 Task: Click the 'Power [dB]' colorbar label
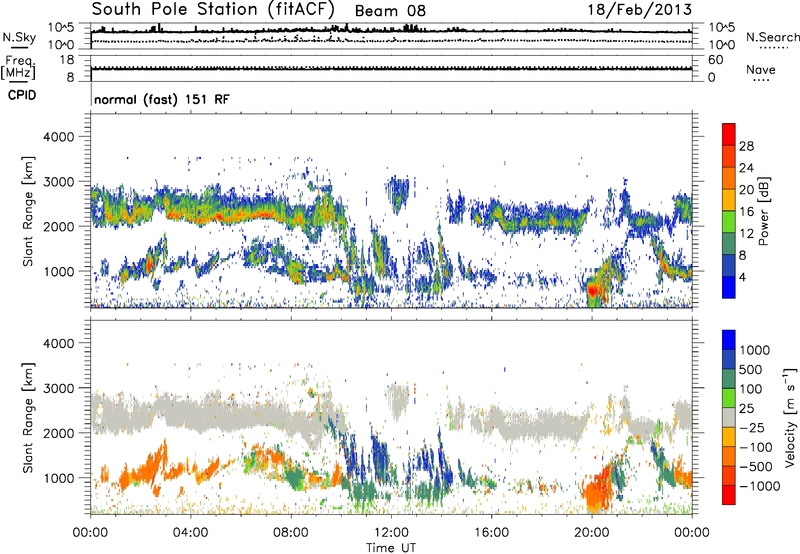pyautogui.click(x=763, y=211)
